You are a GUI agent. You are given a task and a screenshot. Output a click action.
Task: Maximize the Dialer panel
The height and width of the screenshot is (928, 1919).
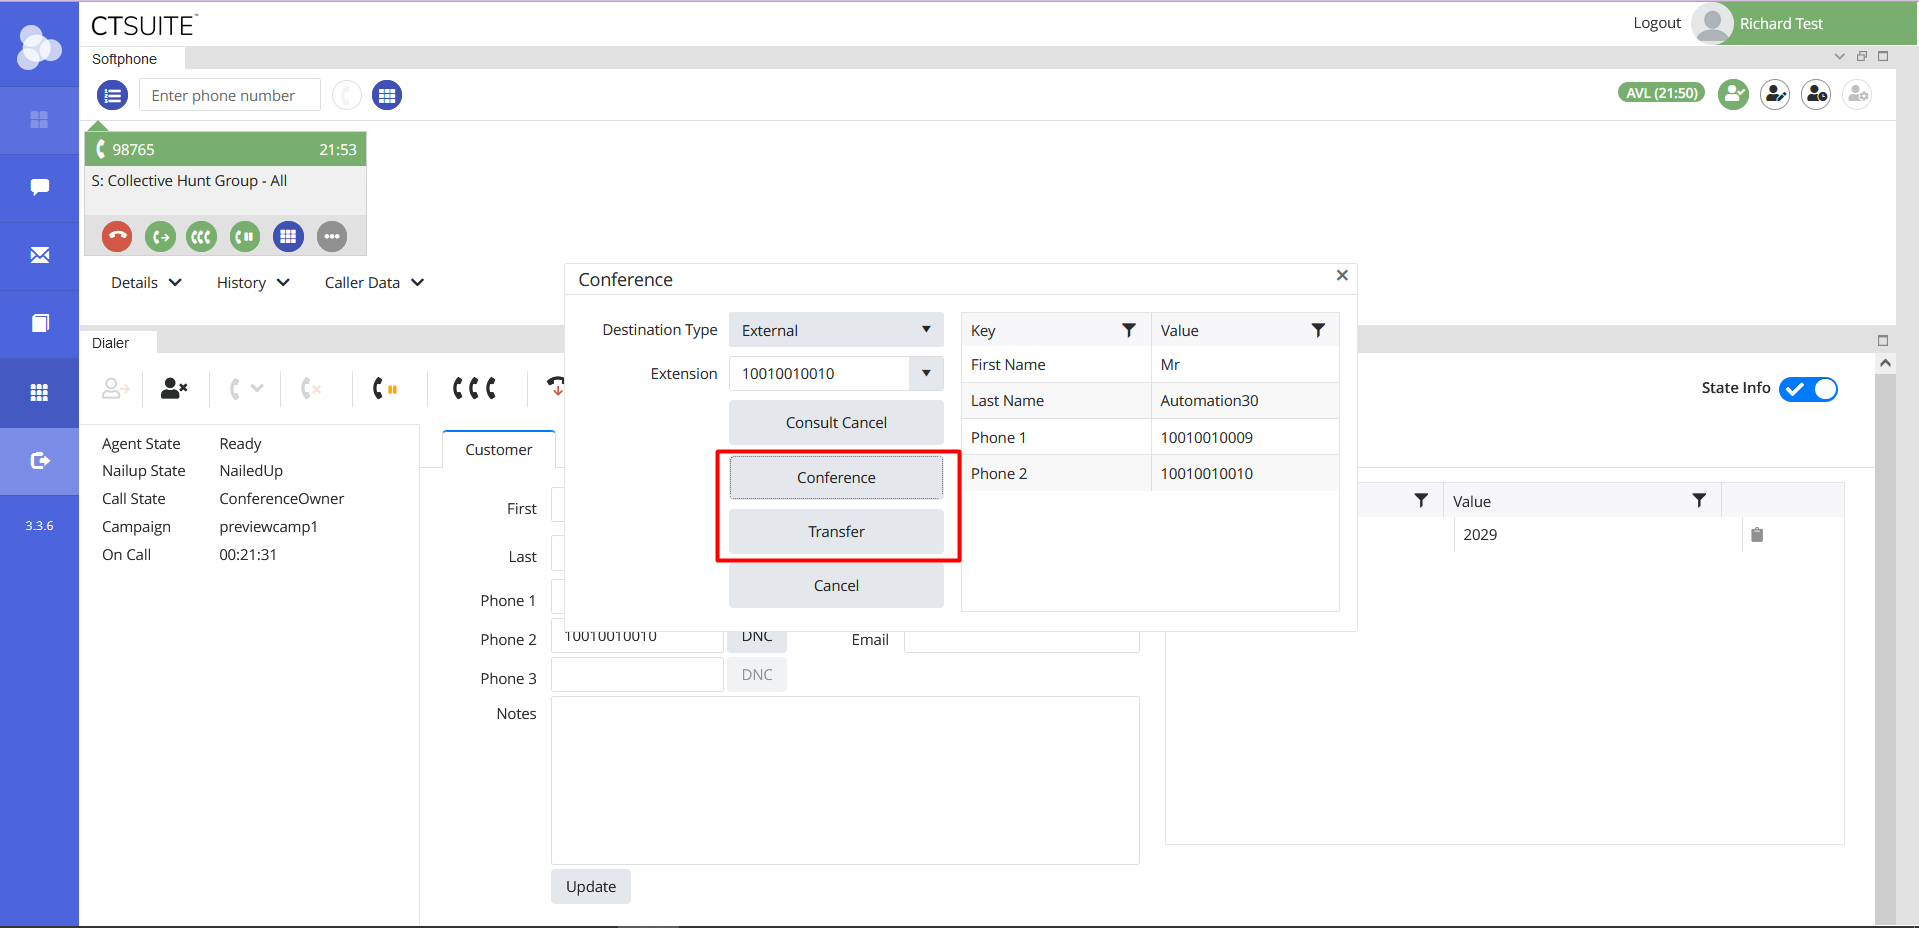pyautogui.click(x=1883, y=341)
